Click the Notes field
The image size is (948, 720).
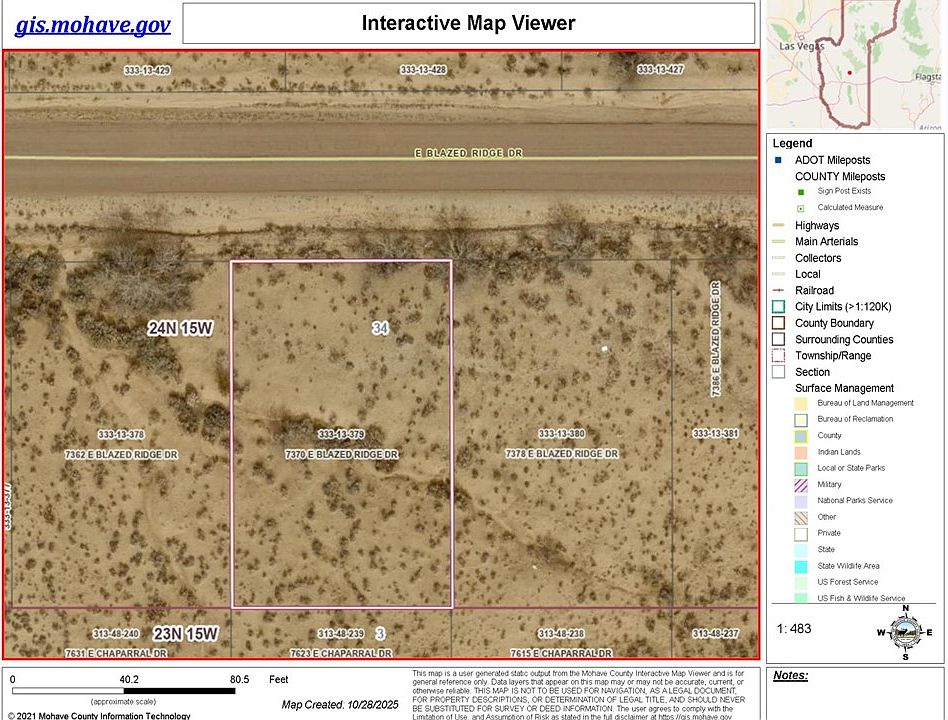pos(855,693)
